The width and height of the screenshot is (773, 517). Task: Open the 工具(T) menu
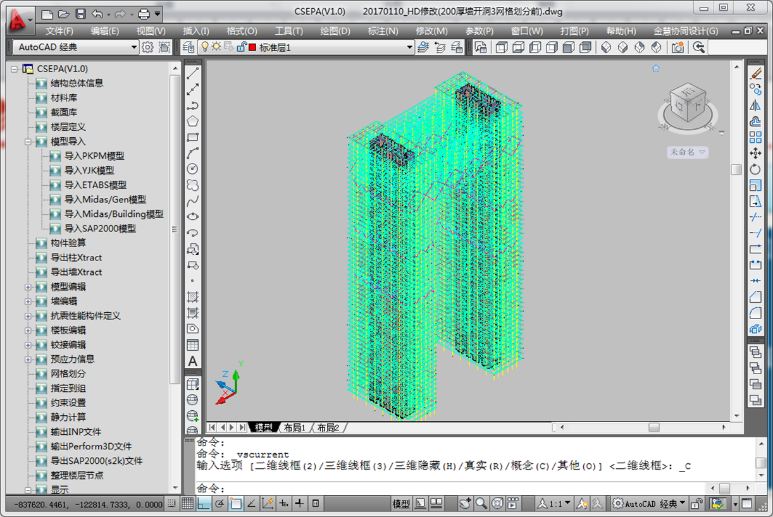click(289, 31)
